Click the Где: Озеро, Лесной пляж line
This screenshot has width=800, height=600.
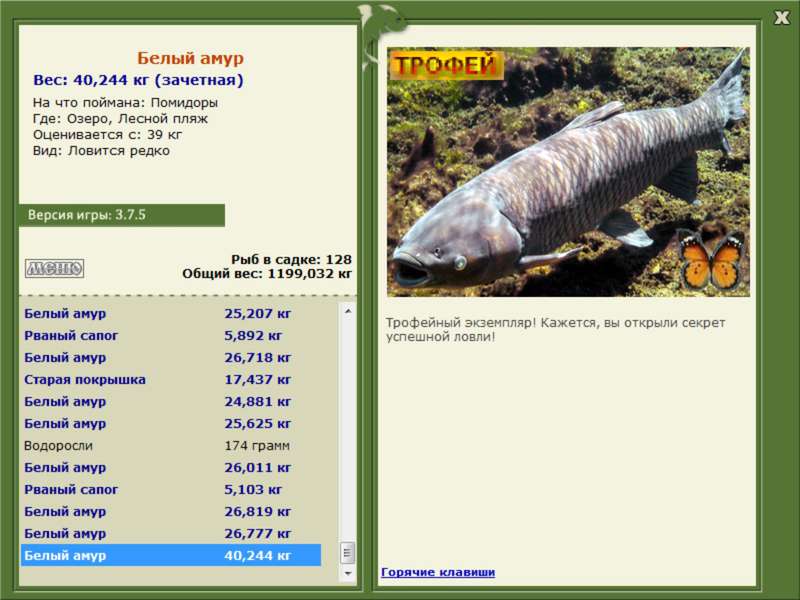[120, 119]
